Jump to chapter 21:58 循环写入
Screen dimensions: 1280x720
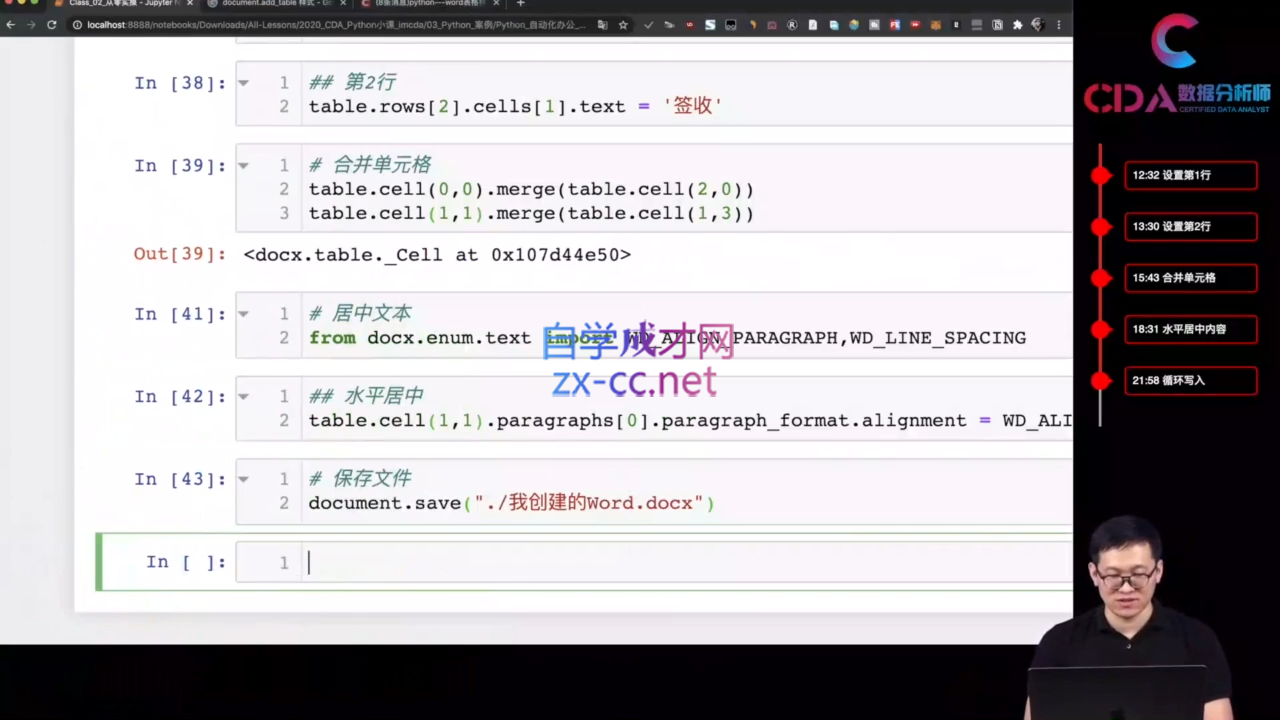1190,380
